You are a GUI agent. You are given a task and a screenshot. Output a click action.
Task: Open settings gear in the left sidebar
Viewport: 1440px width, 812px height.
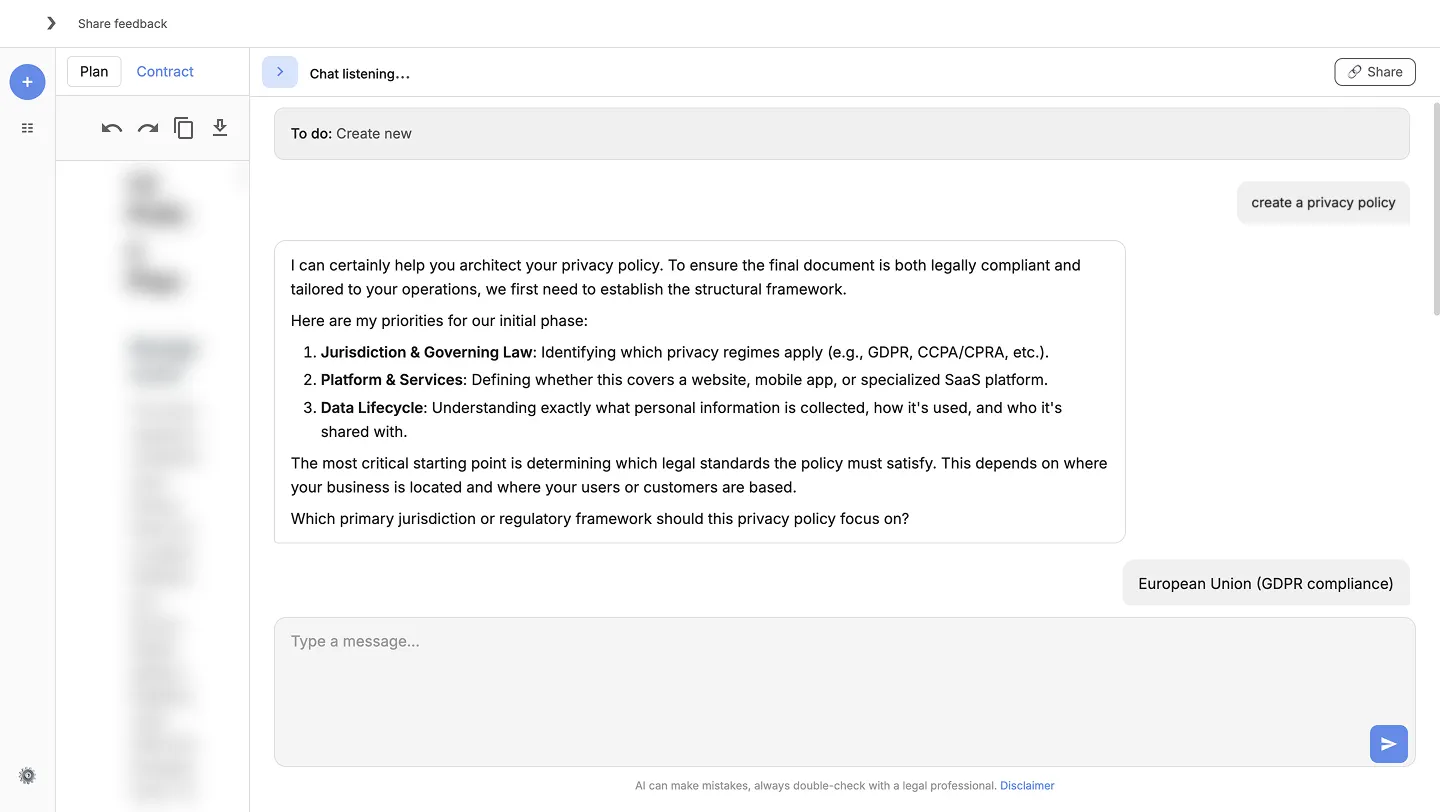[27, 775]
